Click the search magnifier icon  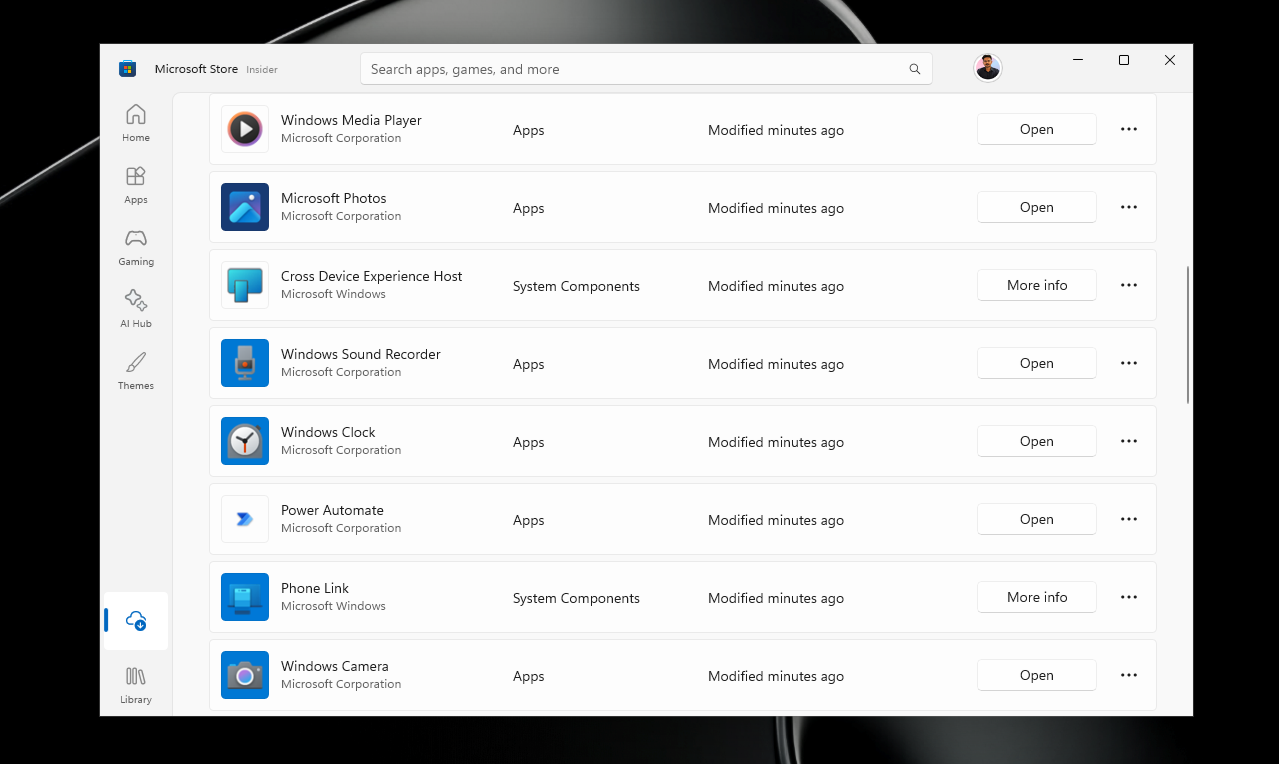(914, 69)
